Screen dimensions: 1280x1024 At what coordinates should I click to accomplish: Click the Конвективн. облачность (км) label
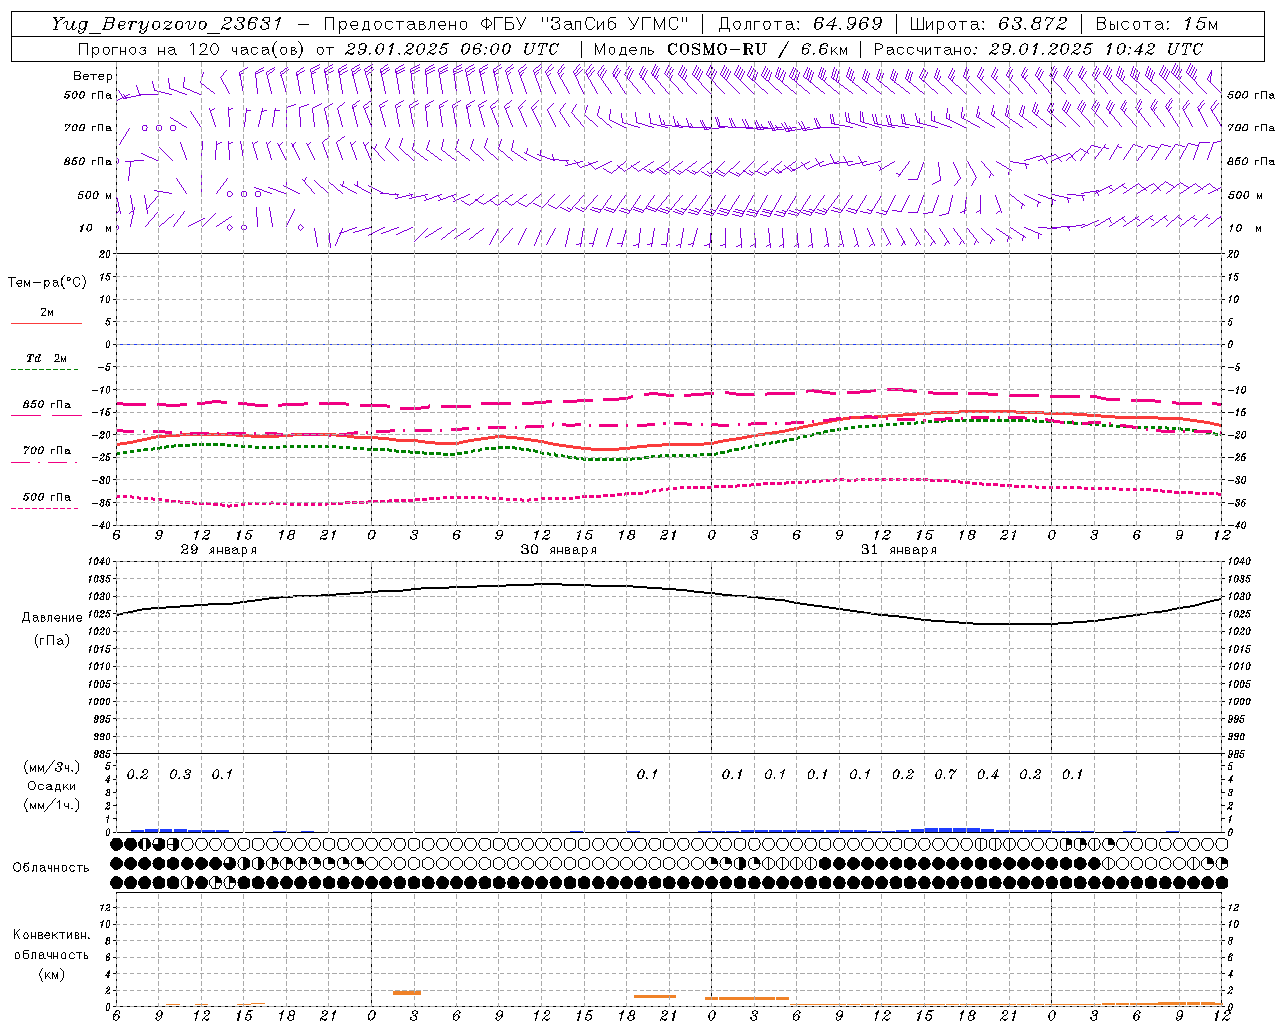51,954
